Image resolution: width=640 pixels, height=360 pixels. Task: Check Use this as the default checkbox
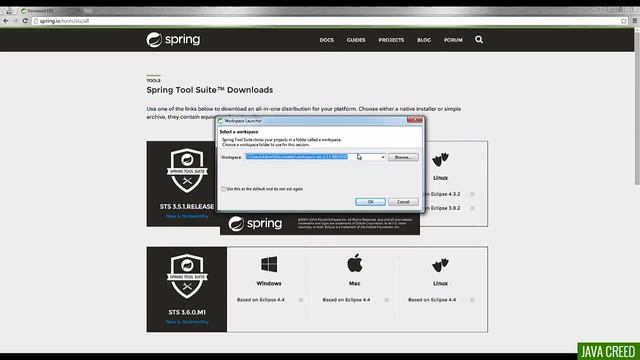pos(223,189)
